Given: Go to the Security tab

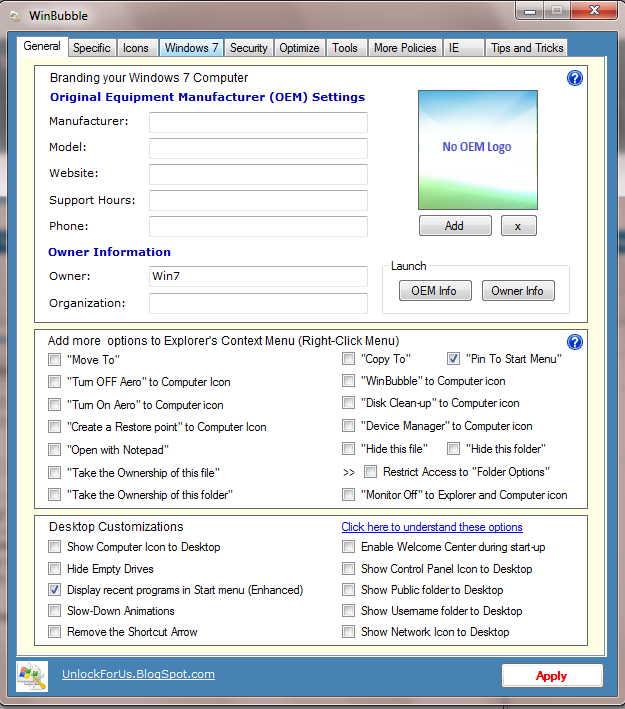Looking at the screenshot, I should (249, 48).
